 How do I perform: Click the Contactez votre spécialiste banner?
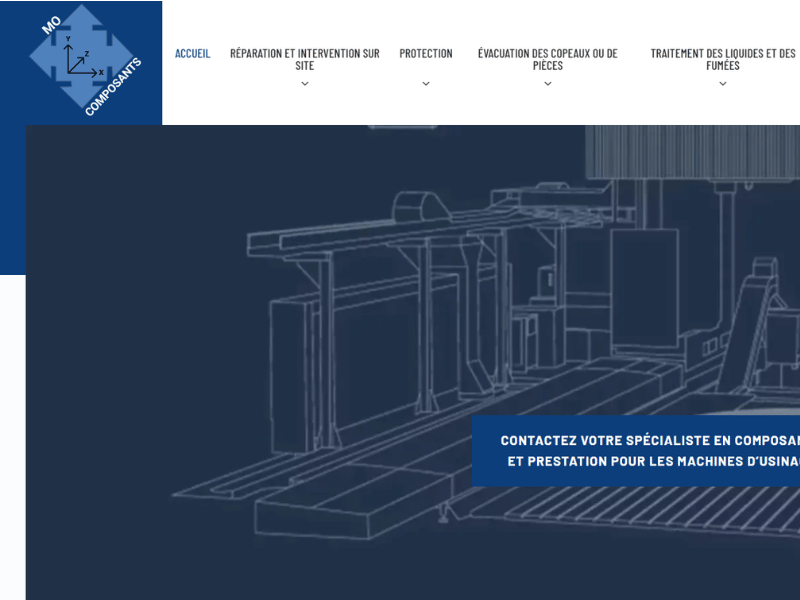click(x=636, y=451)
